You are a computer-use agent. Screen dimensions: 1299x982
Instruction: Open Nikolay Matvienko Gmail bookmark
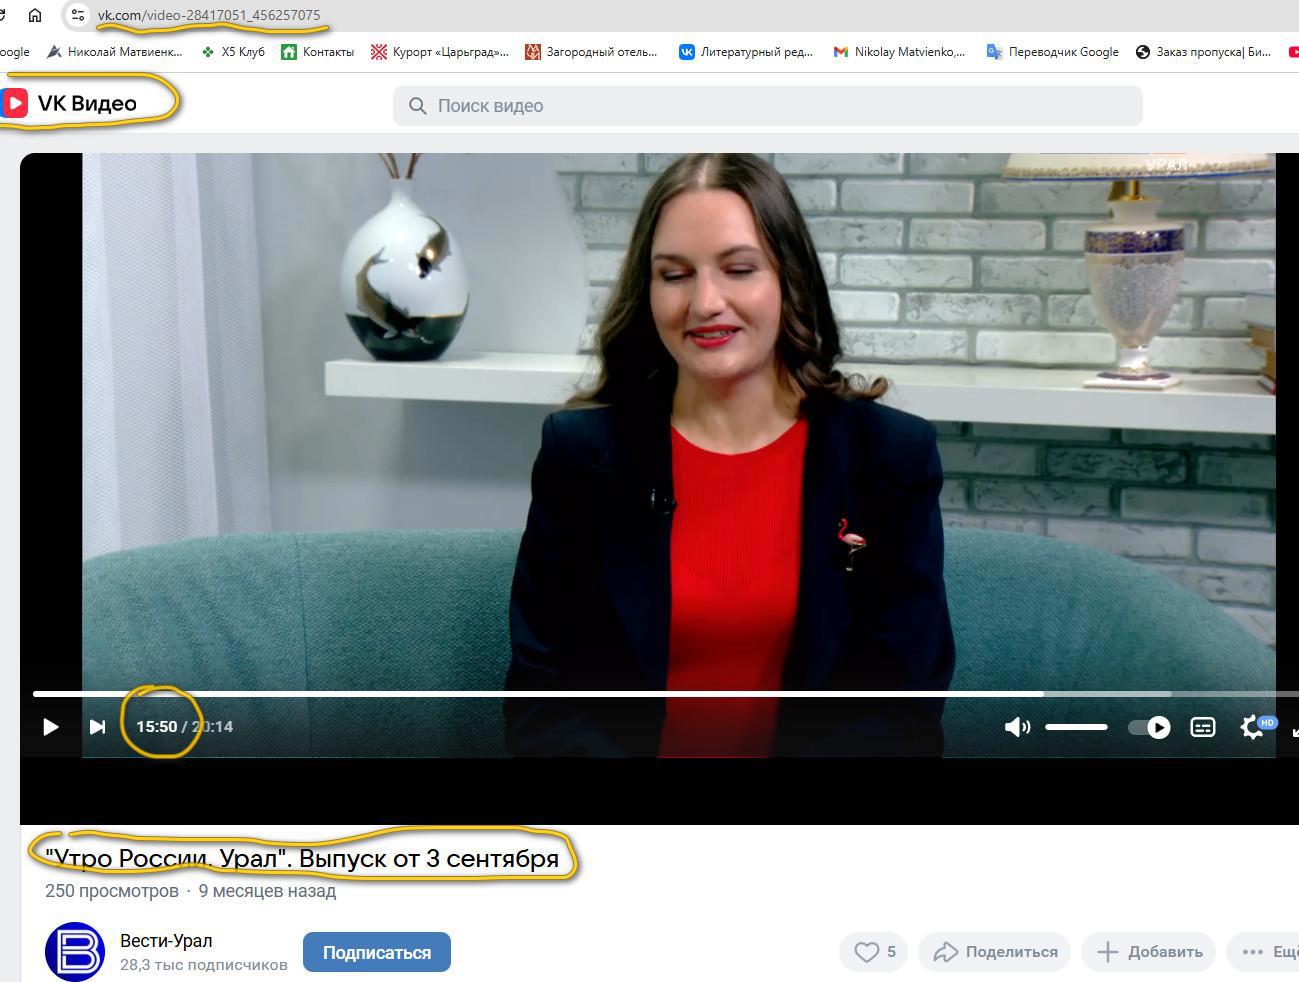point(899,52)
